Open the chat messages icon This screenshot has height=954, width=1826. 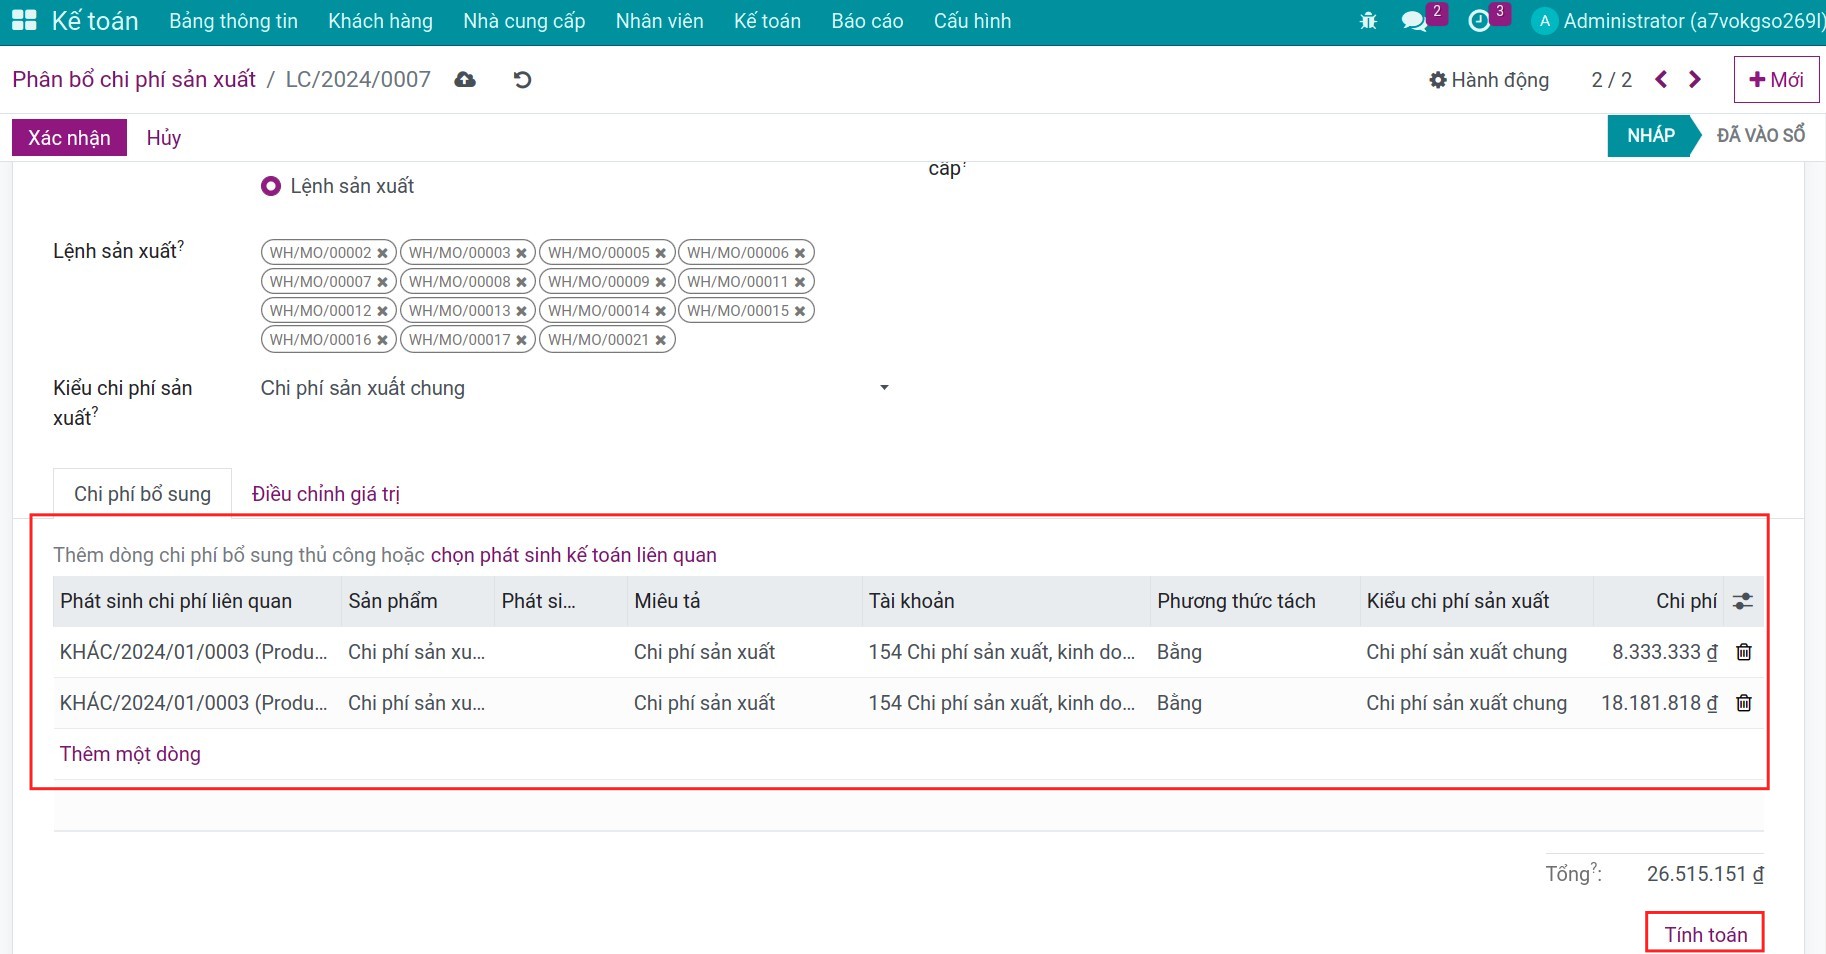click(x=1414, y=21)
